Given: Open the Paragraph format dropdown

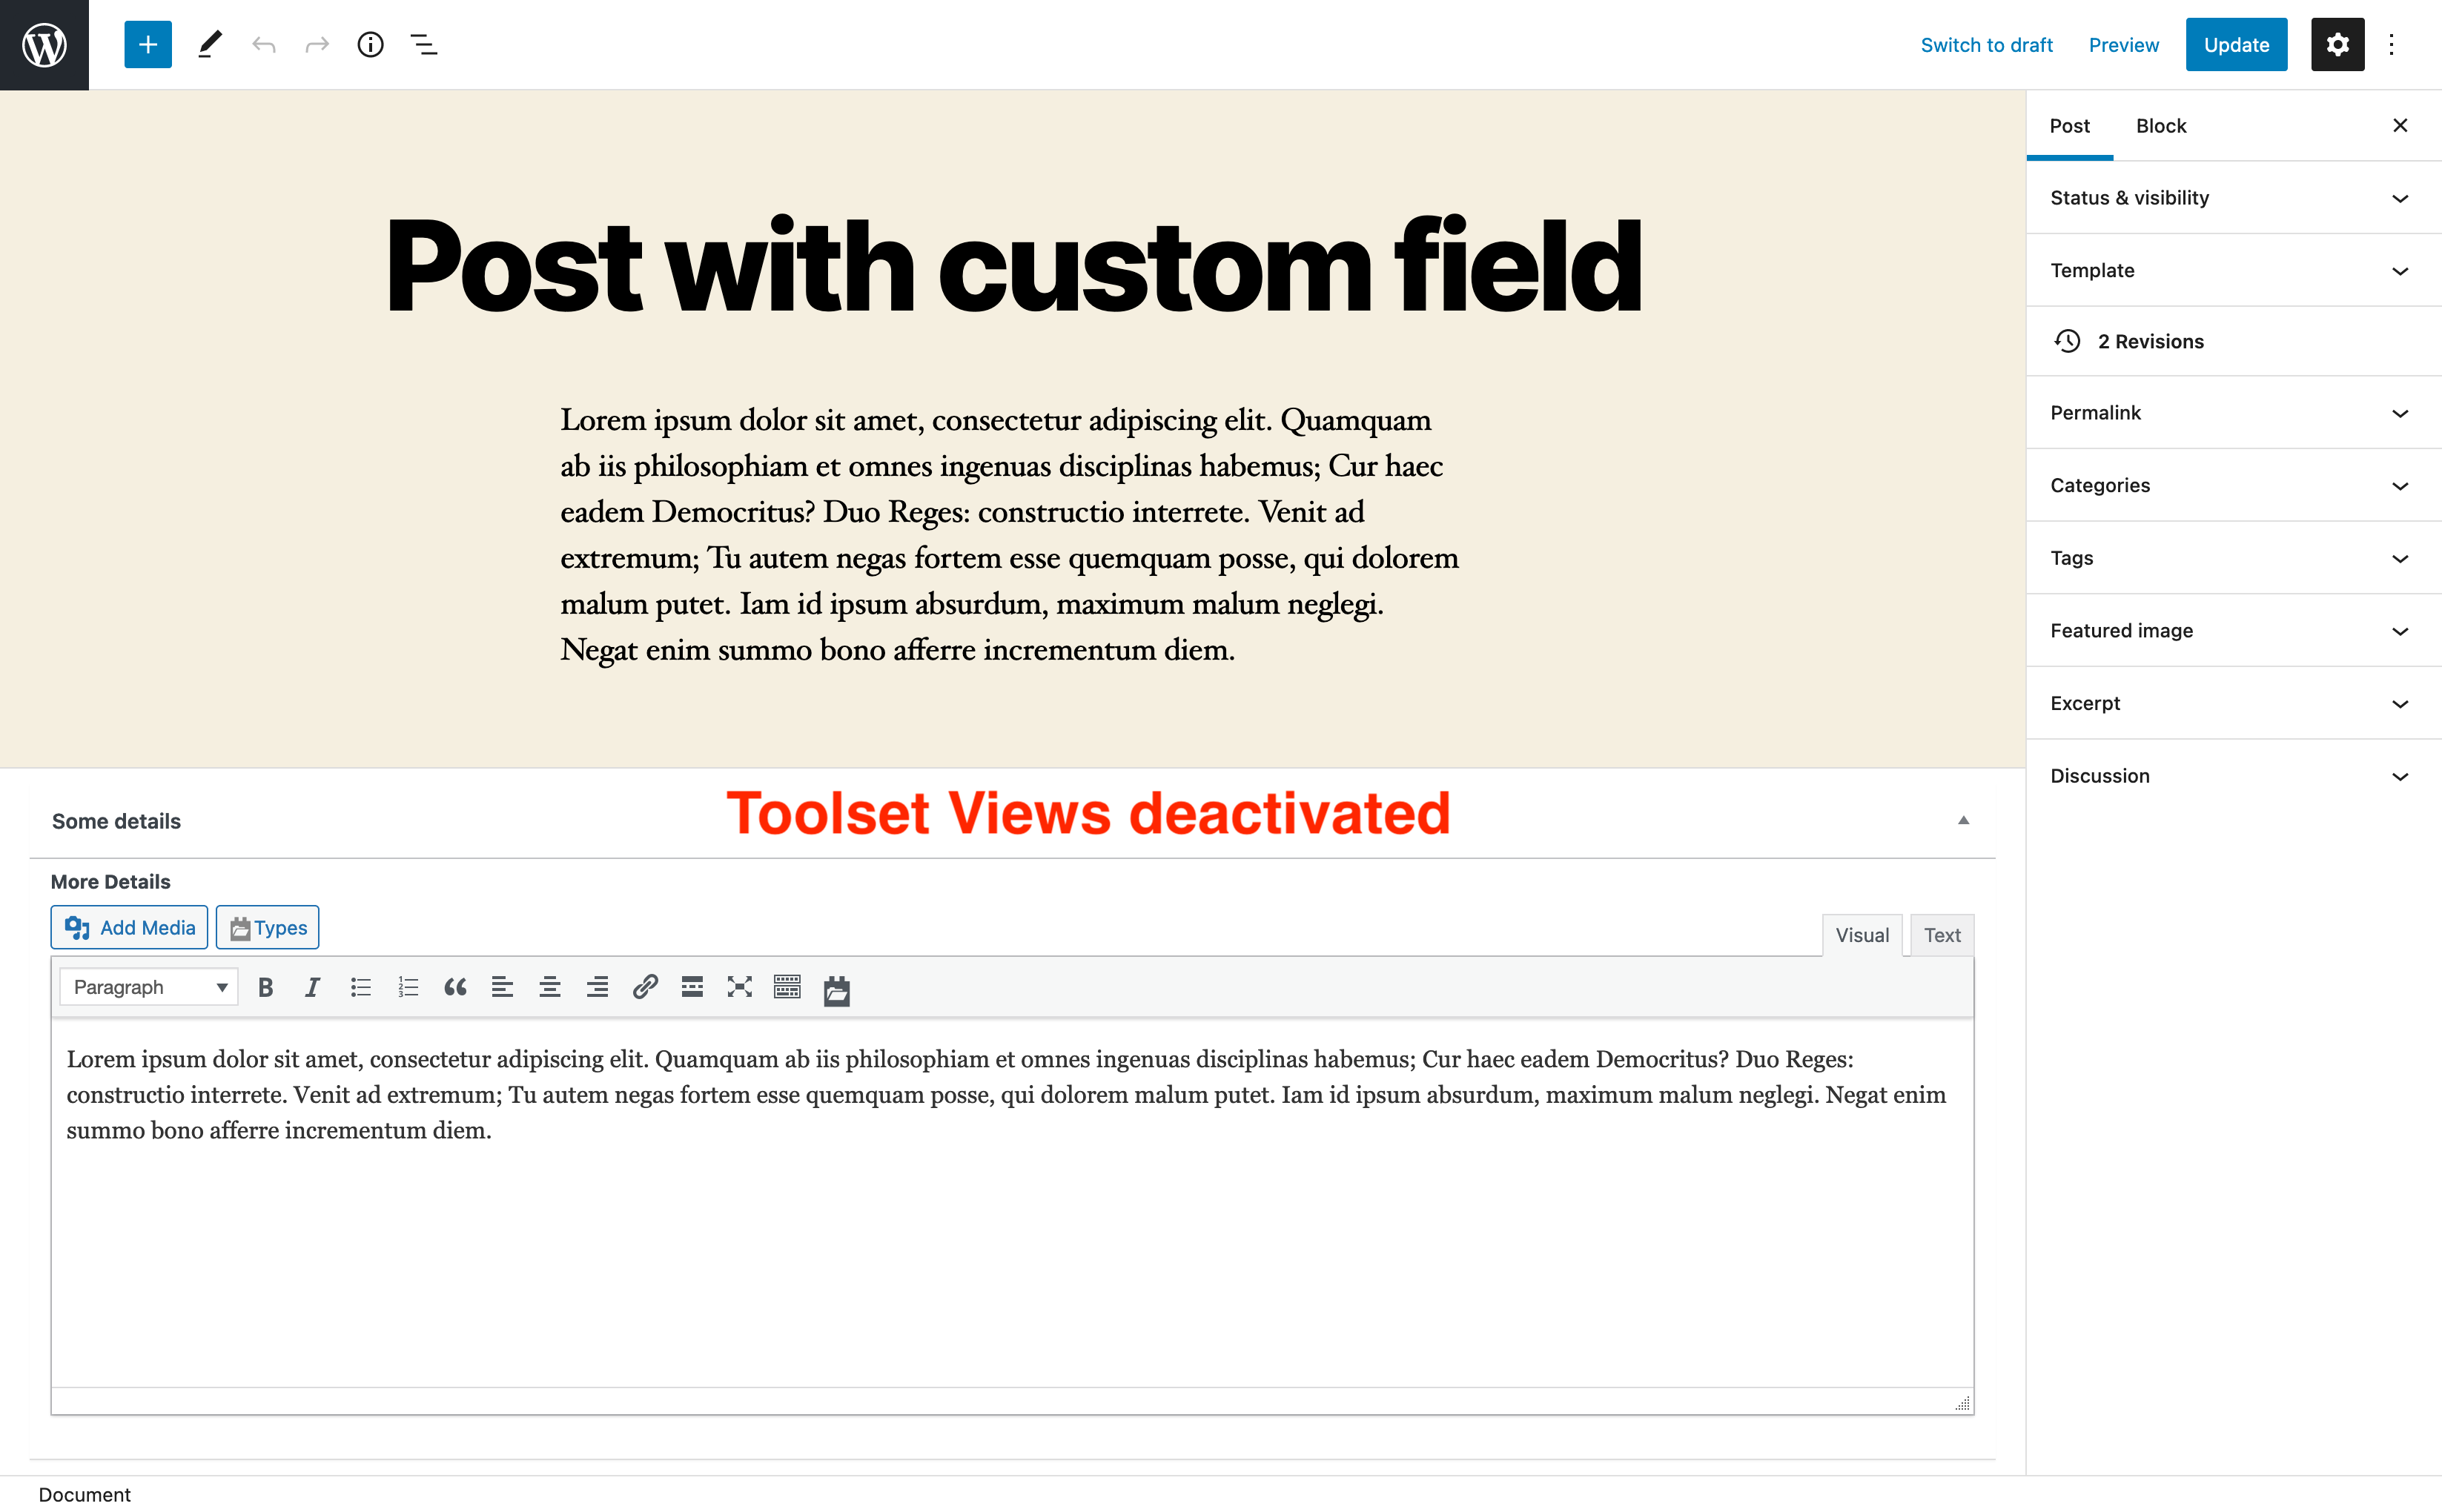Looking at the screenshot, I should click(149, 987).
